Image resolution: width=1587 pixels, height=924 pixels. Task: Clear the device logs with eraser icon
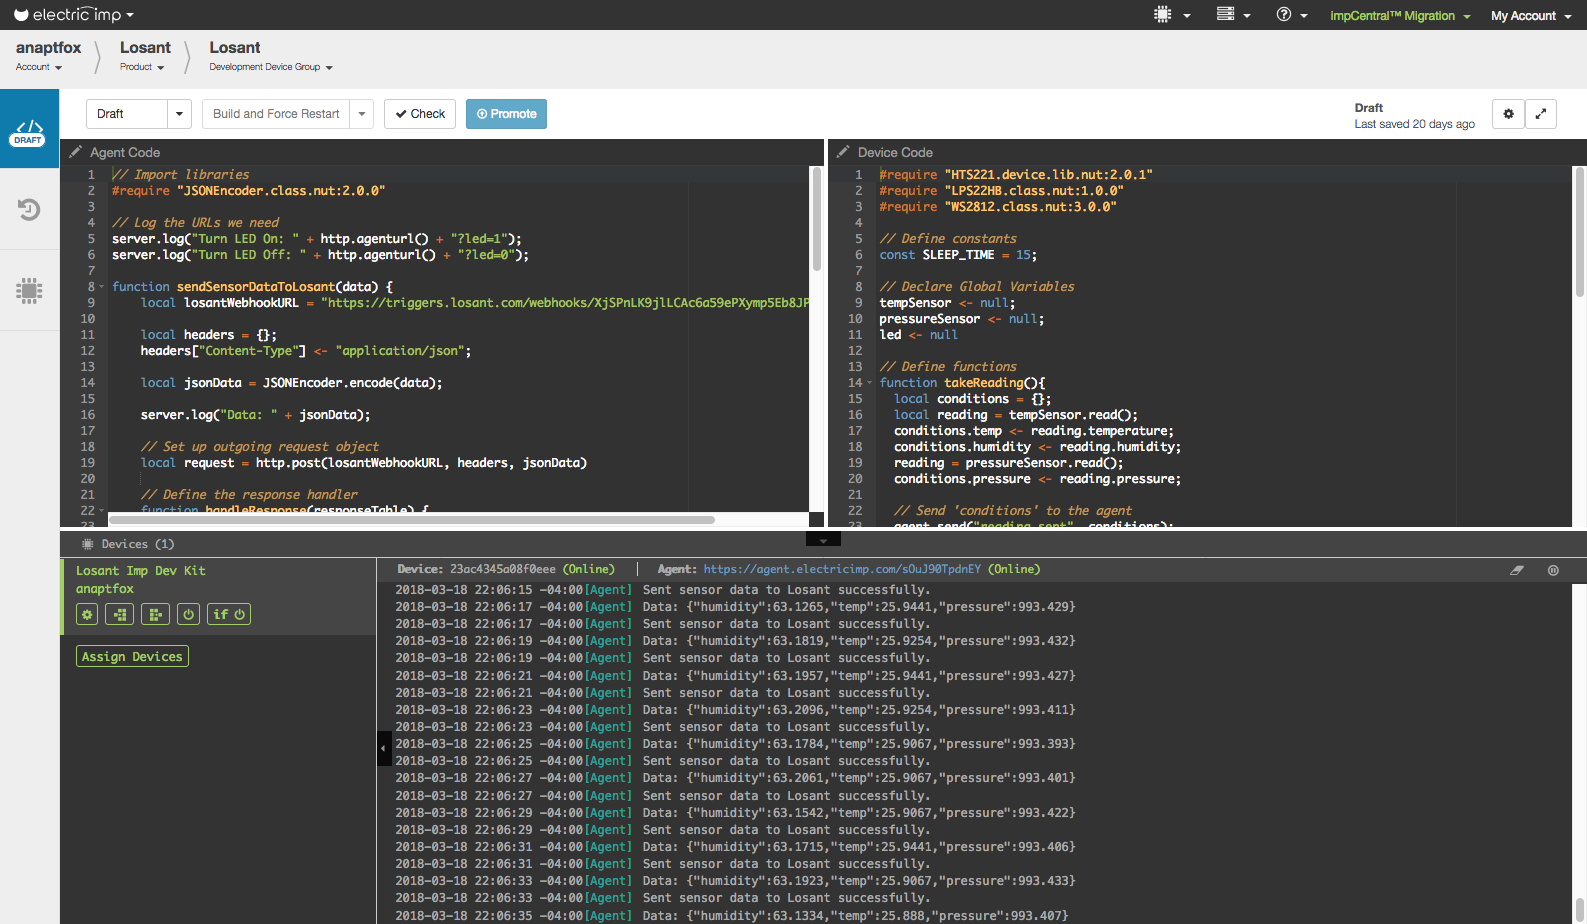tap(1517, 570)
